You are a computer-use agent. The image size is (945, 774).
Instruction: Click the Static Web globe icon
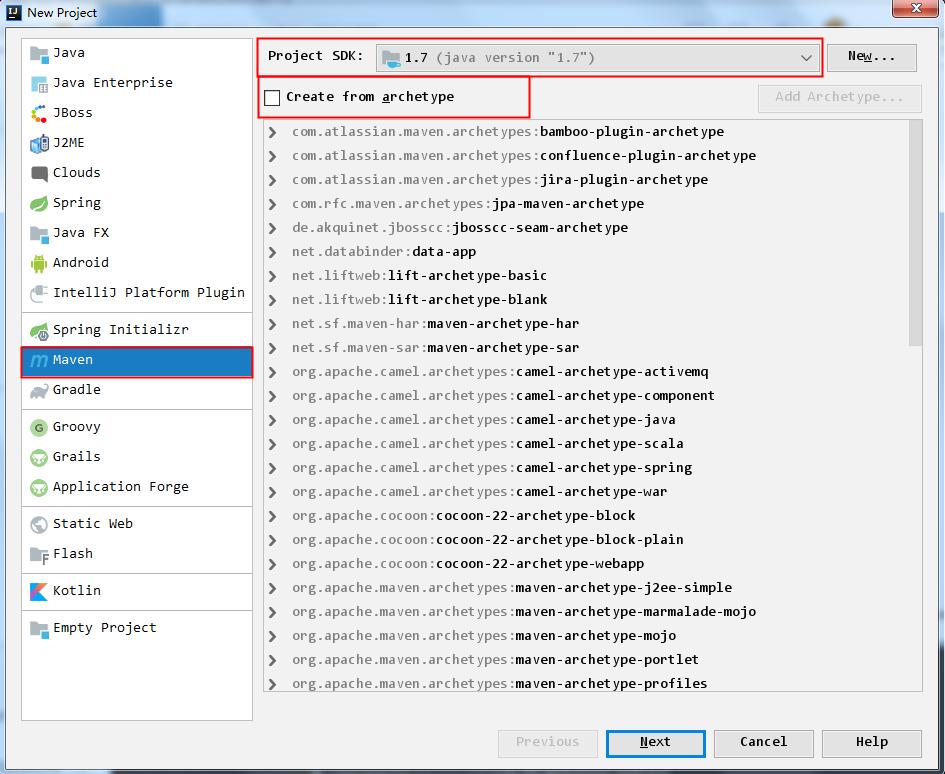(39, 524)
